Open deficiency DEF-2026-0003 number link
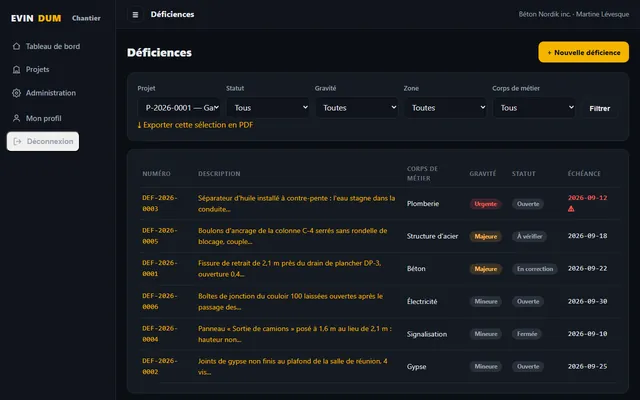The image size is (640, 400). tap(160, 203)
